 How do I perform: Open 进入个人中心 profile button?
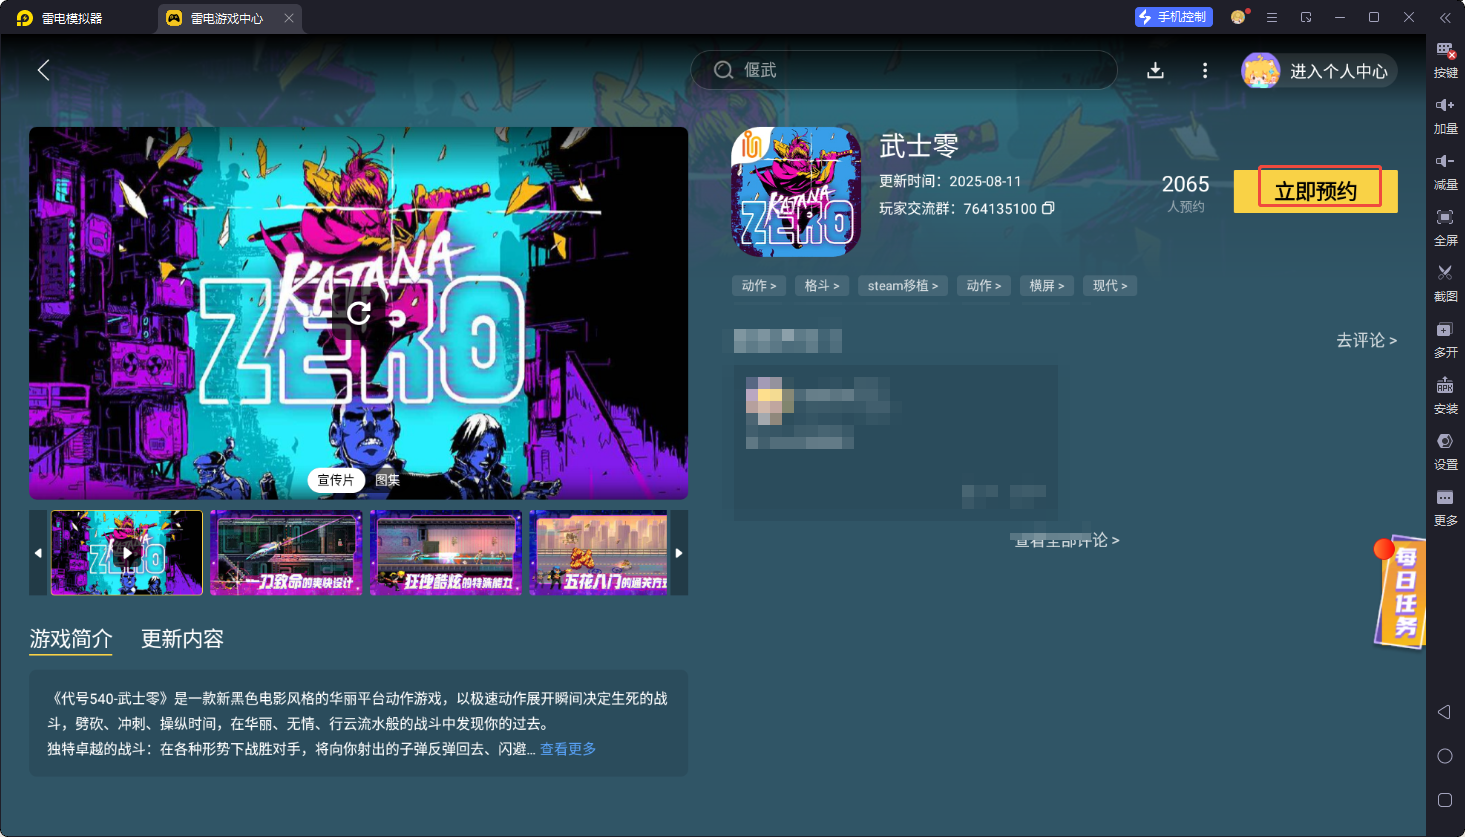pos(1319,71)
